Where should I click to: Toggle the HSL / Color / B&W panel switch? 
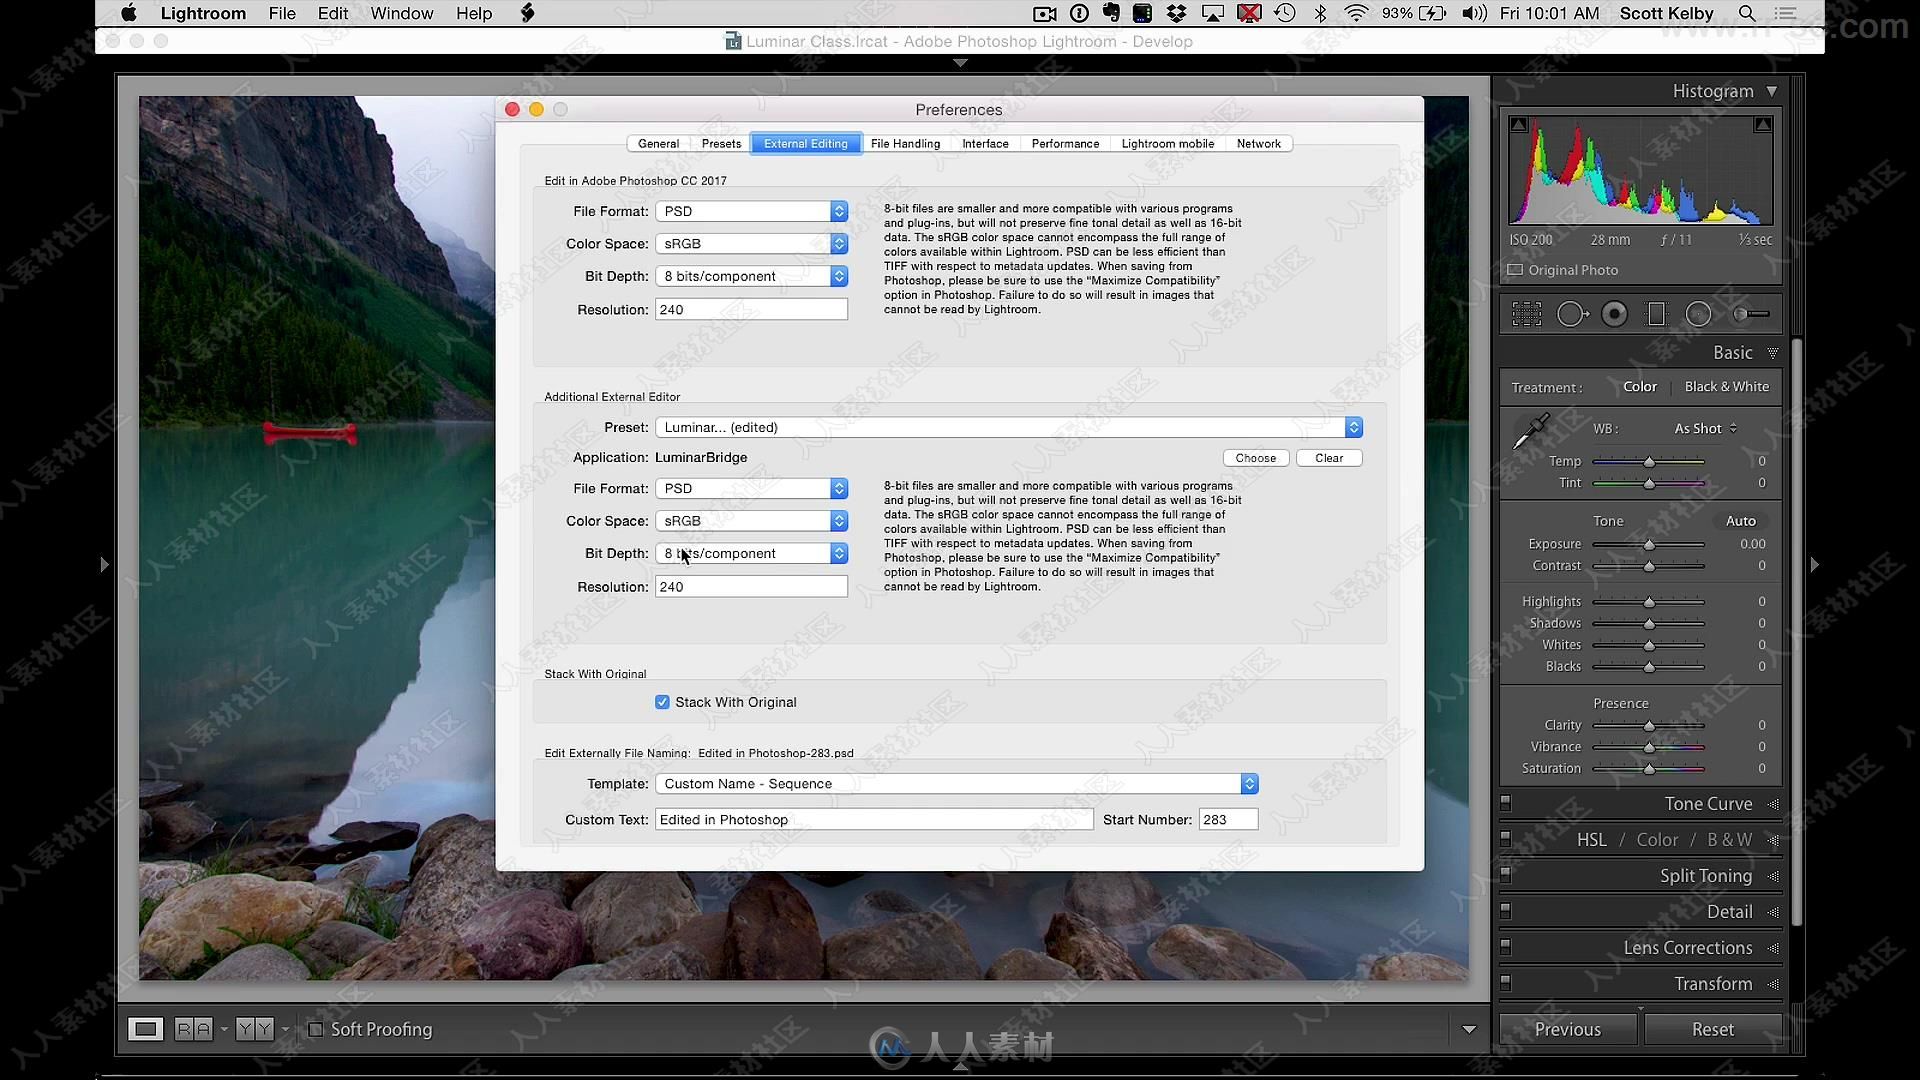(x=1505, y=839)
